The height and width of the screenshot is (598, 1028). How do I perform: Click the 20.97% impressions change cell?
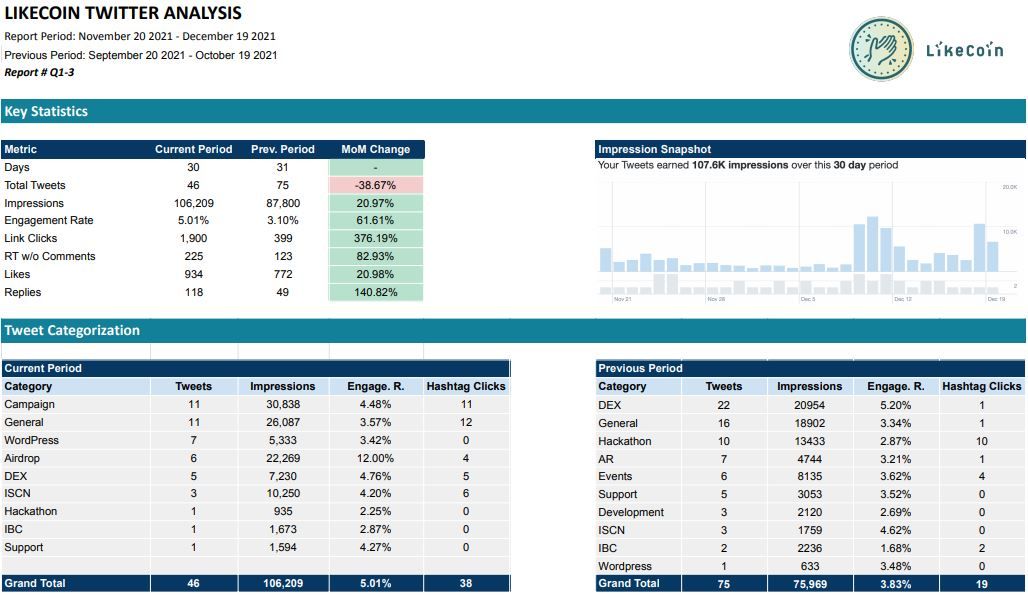point(376,203)
